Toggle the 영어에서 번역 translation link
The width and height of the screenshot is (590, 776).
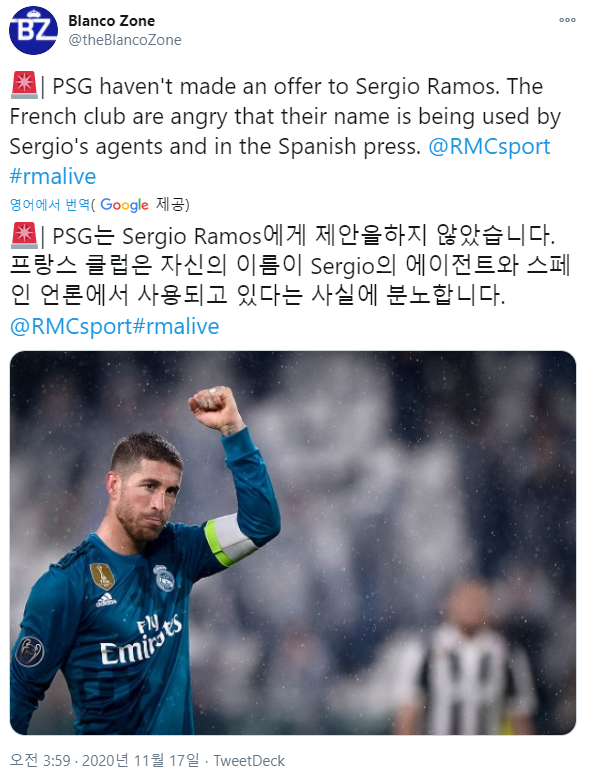(x=50, y=204)
